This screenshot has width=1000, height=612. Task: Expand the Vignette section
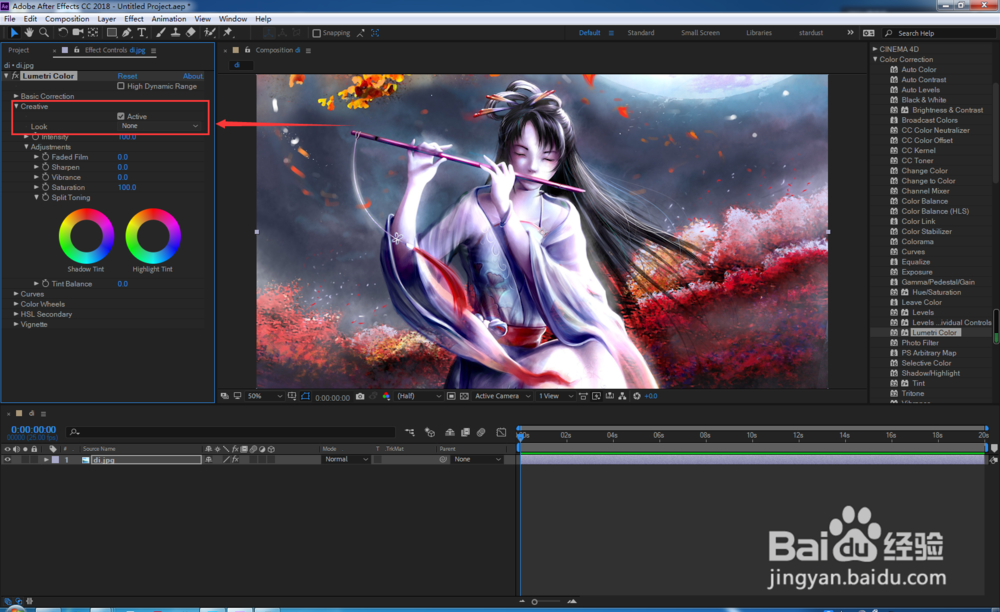[16, 324]
